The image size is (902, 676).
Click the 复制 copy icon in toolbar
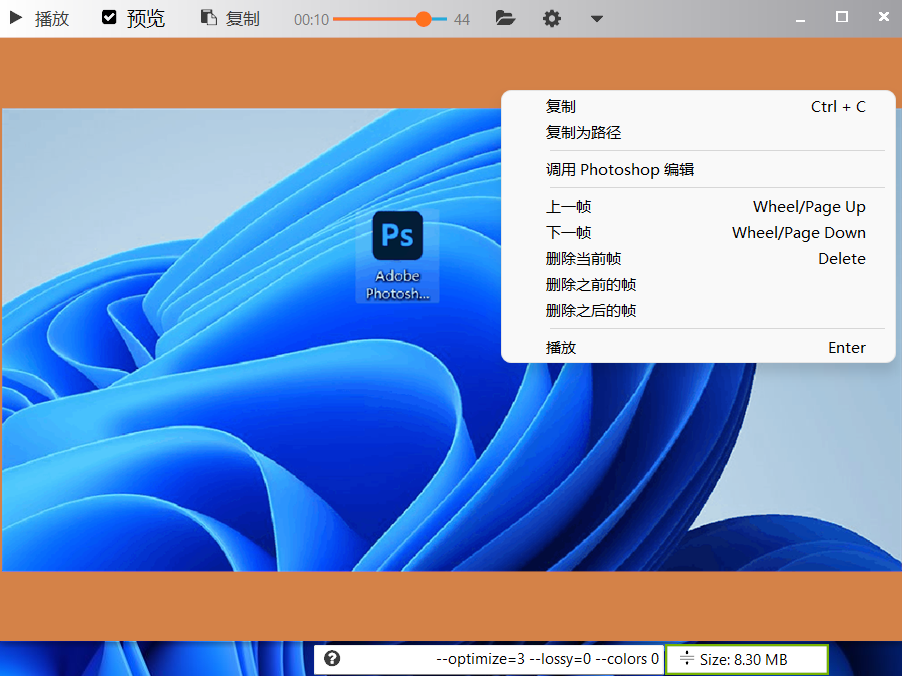click(x=208, y=18)
